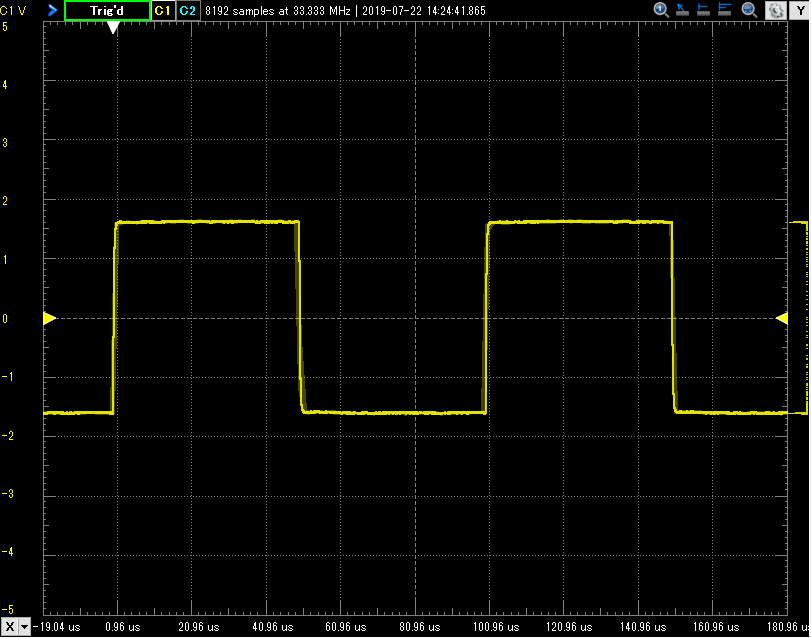Image resolution: width=811 pixels, height=638 pixels.
Task: Click the white trigger position triangle at the top of the plot
Action: tap(113, 27)
